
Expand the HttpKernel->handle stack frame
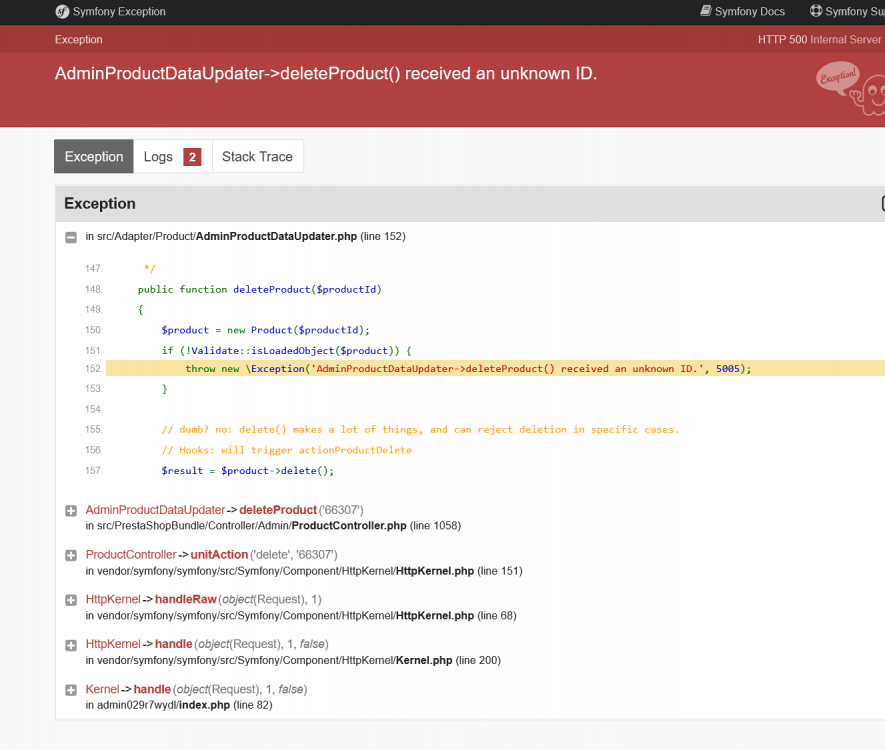70,645
